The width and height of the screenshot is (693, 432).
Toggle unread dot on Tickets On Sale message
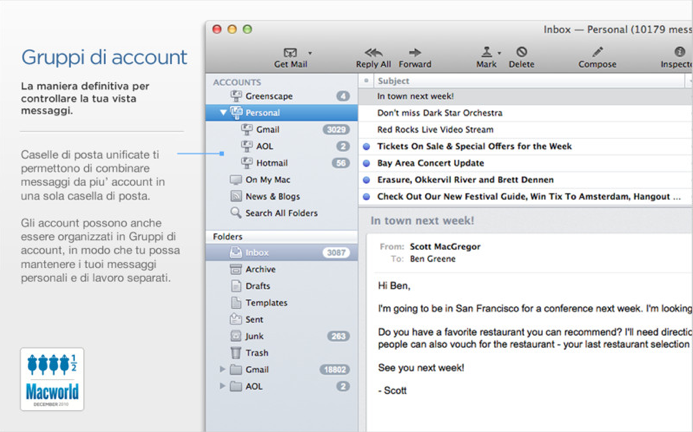tap(366, 147)
